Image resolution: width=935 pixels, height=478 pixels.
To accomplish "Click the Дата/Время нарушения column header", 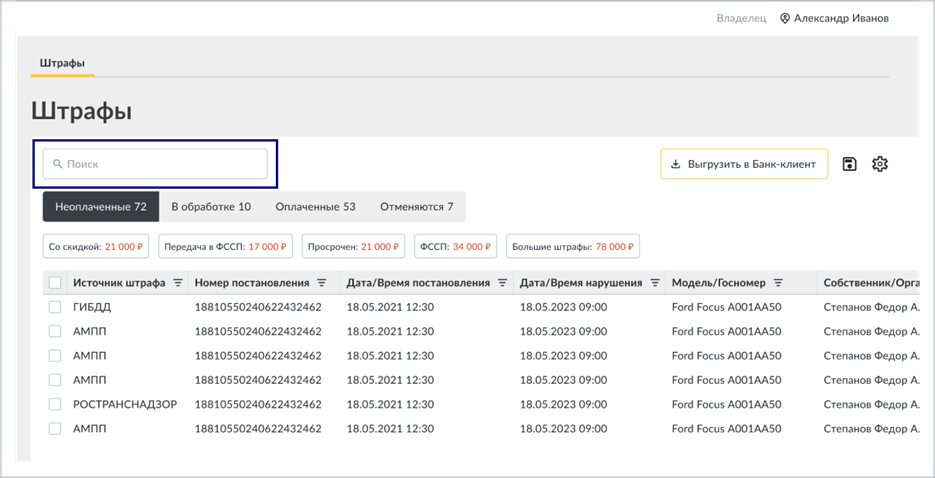I will click(581, 283).
